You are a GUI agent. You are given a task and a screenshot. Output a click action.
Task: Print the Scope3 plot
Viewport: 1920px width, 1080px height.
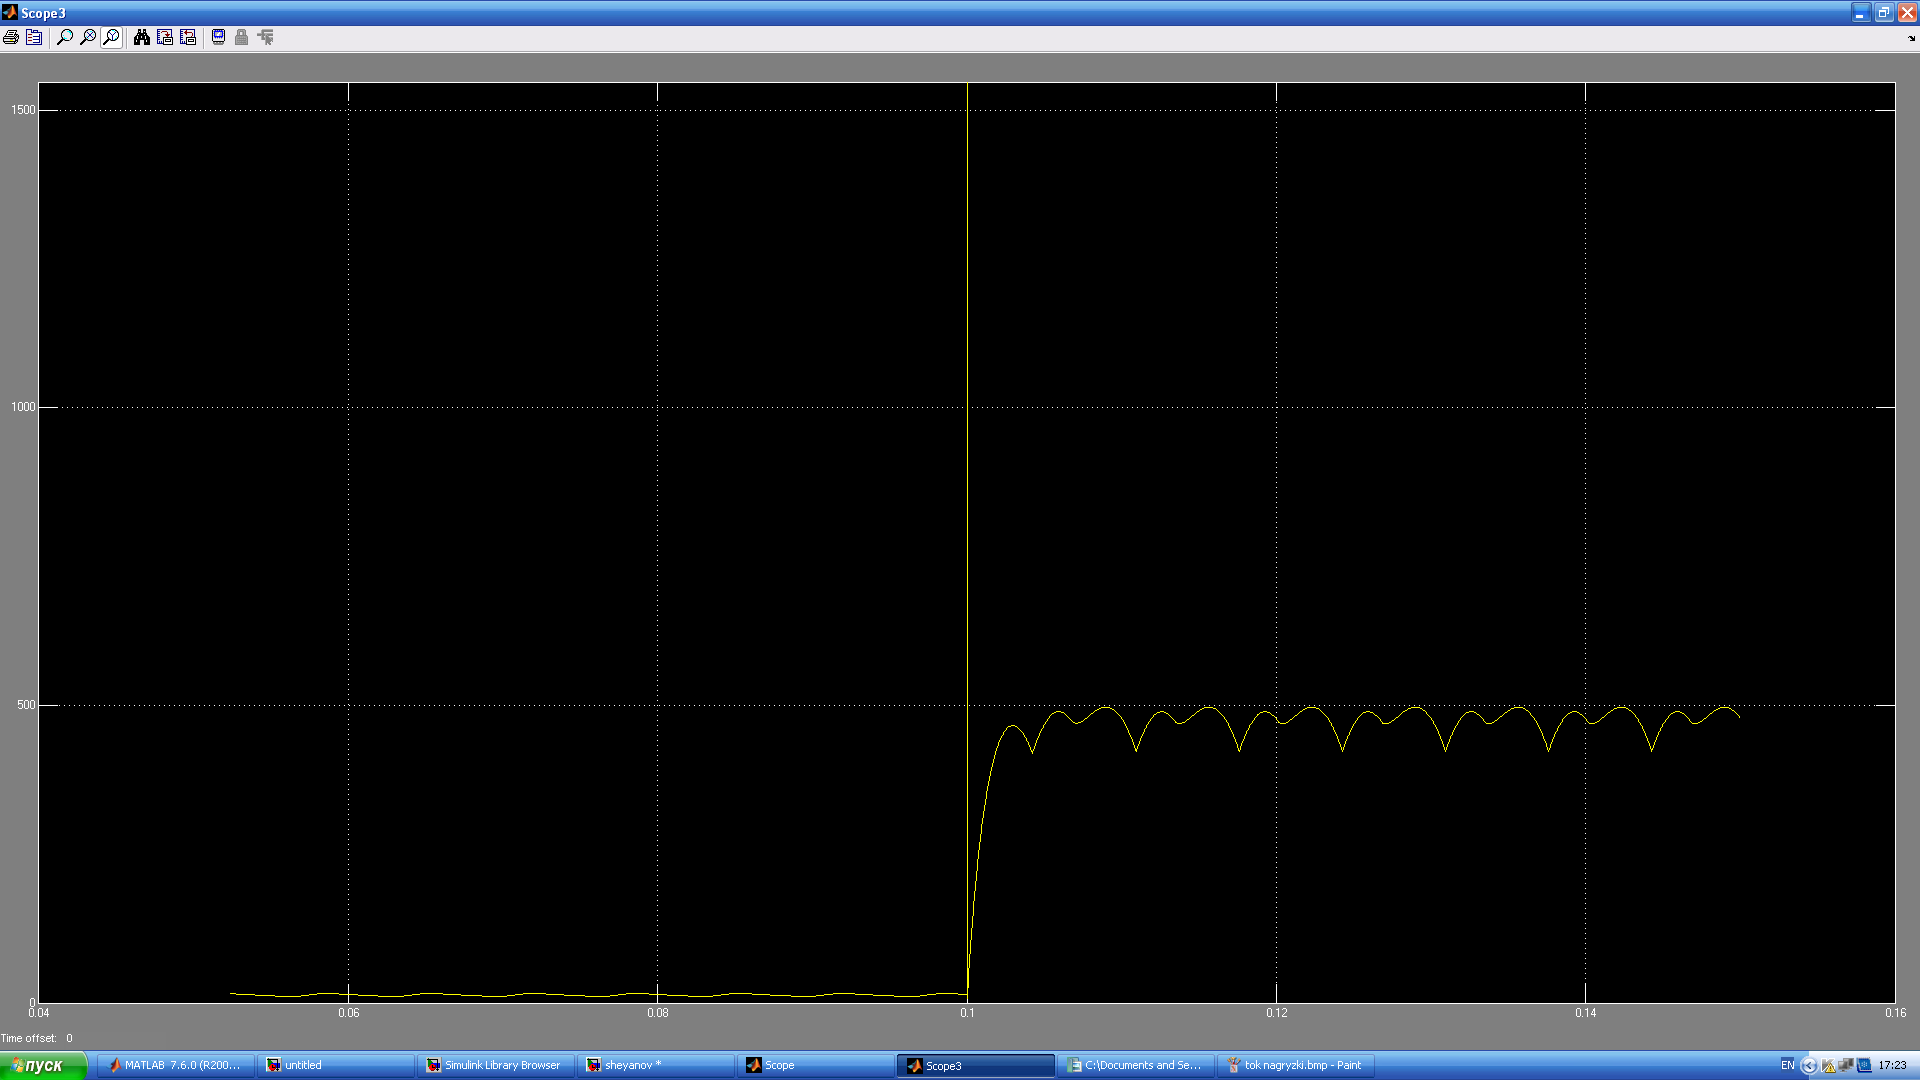(11, 37)
